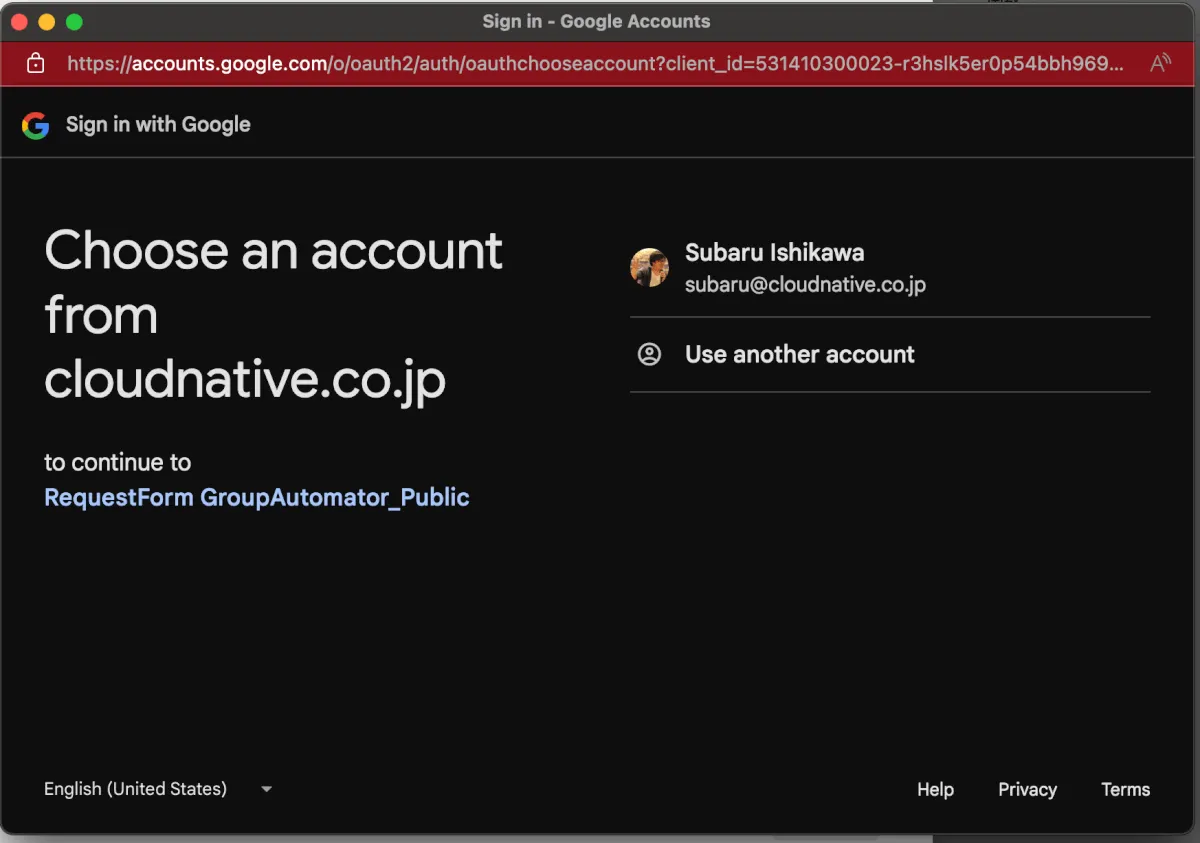Click the person icon beside Use another account

pyautogui.click(x=649, y=354)
